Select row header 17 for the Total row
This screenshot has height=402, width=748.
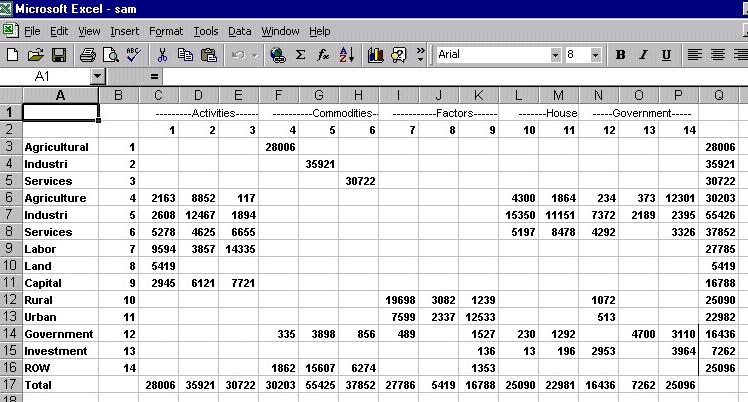(10, 384)
